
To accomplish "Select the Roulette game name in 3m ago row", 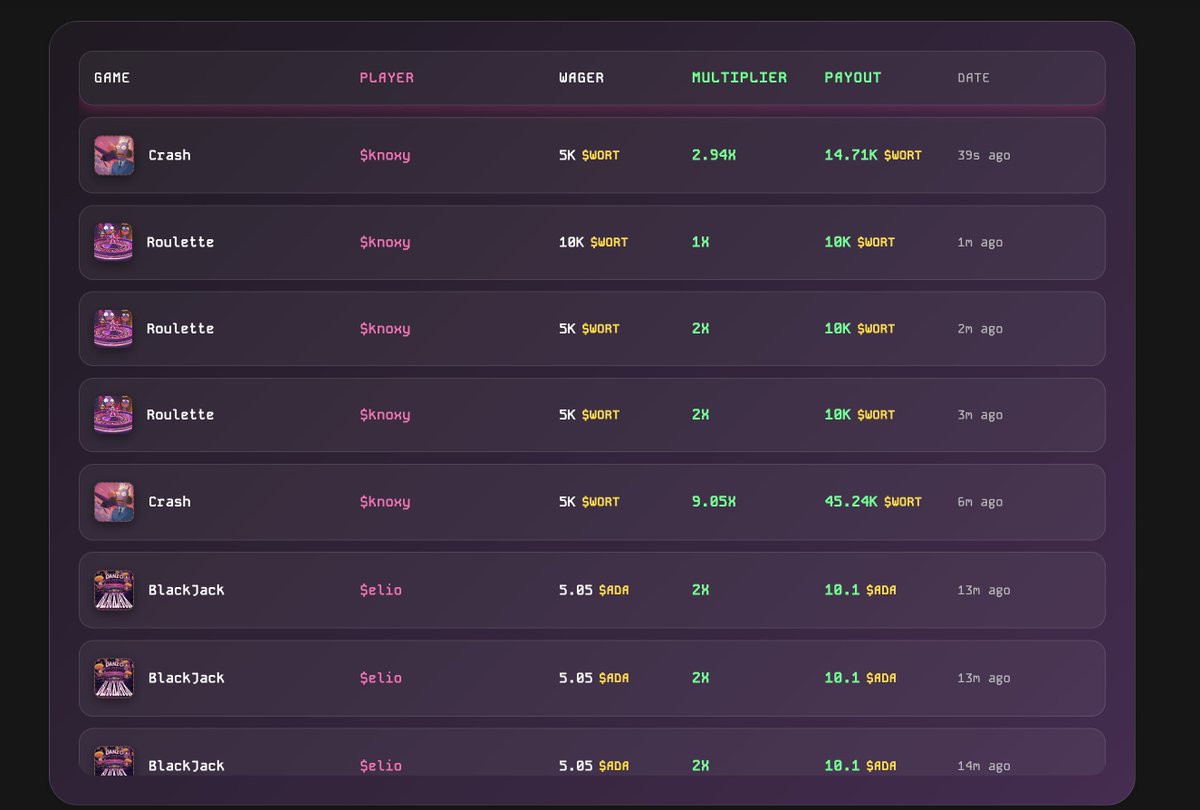I will [180, 414].
